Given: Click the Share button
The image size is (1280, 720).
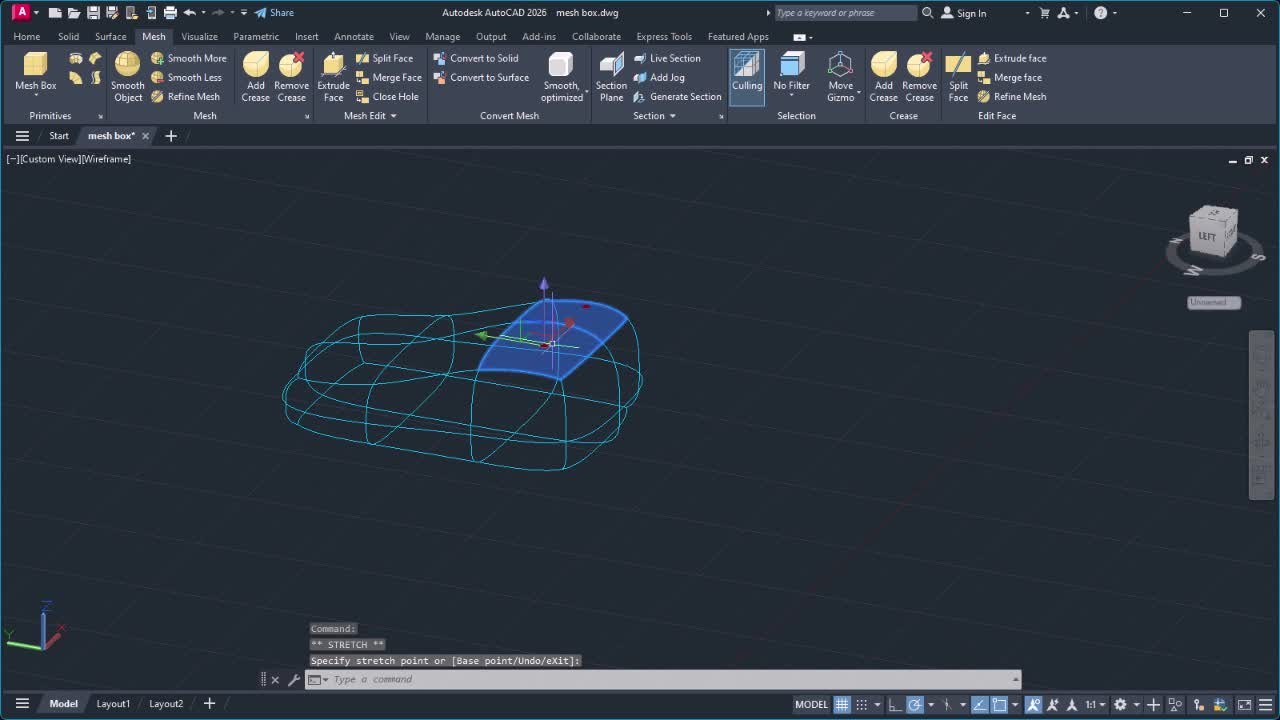Looking at the screenshot, I should (x=274, y=13).
